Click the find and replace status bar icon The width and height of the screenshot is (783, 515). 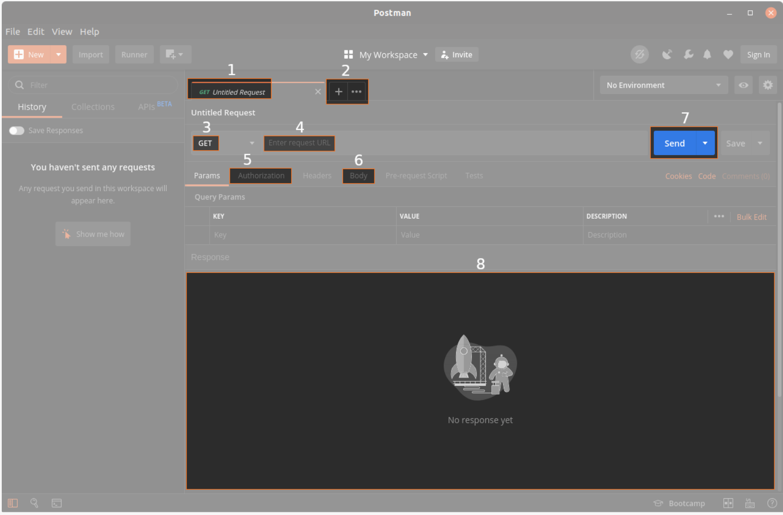pos(34,503)
